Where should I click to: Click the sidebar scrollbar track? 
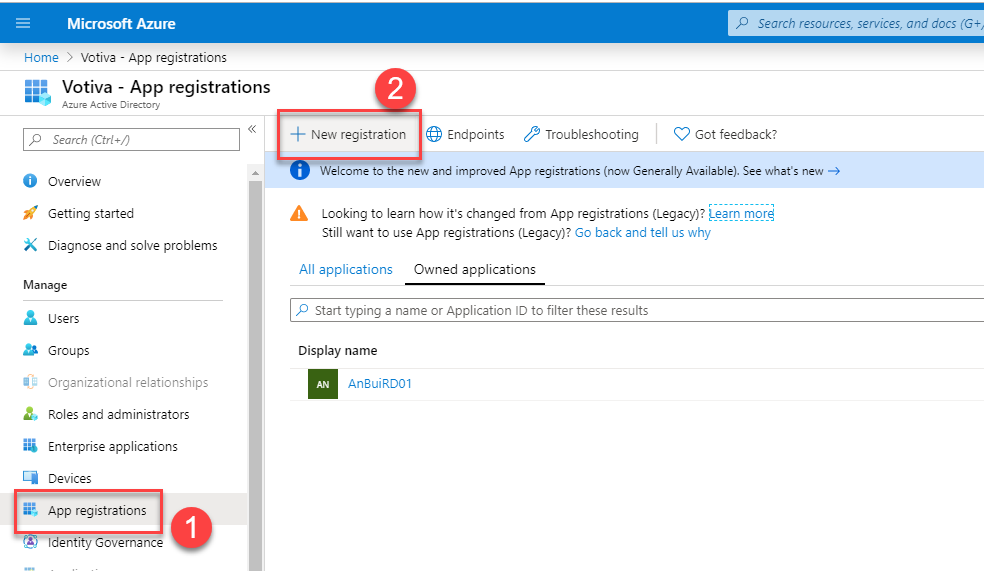tap(255, 376)
